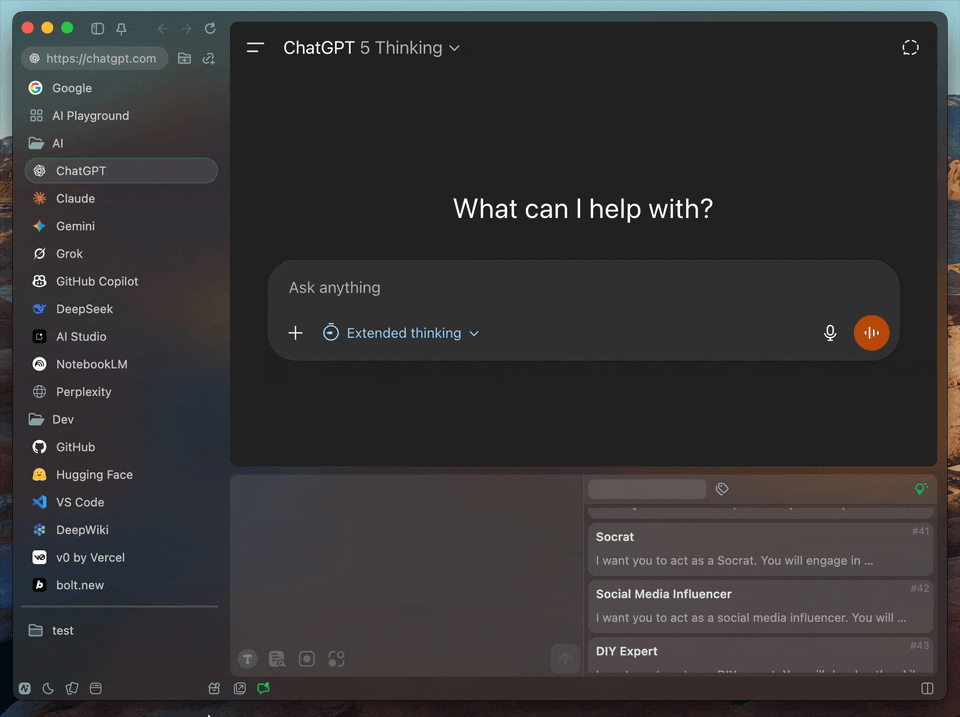
Task: Open v0 by Vercel from the sidebar
Action: coord(121,557)
